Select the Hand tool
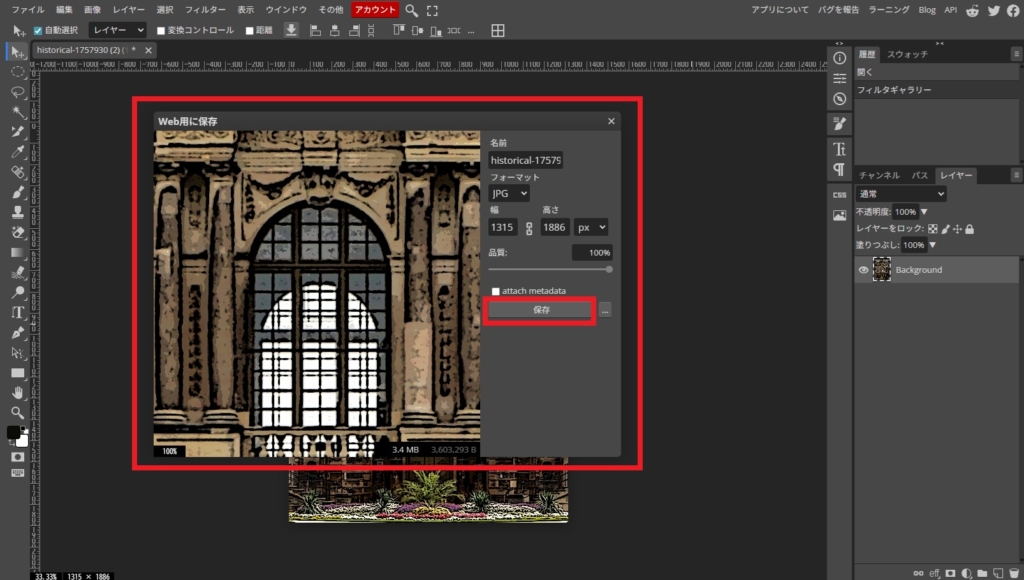Image resolution: width=1024 pixels, height=580 pixels. point(17,392)
